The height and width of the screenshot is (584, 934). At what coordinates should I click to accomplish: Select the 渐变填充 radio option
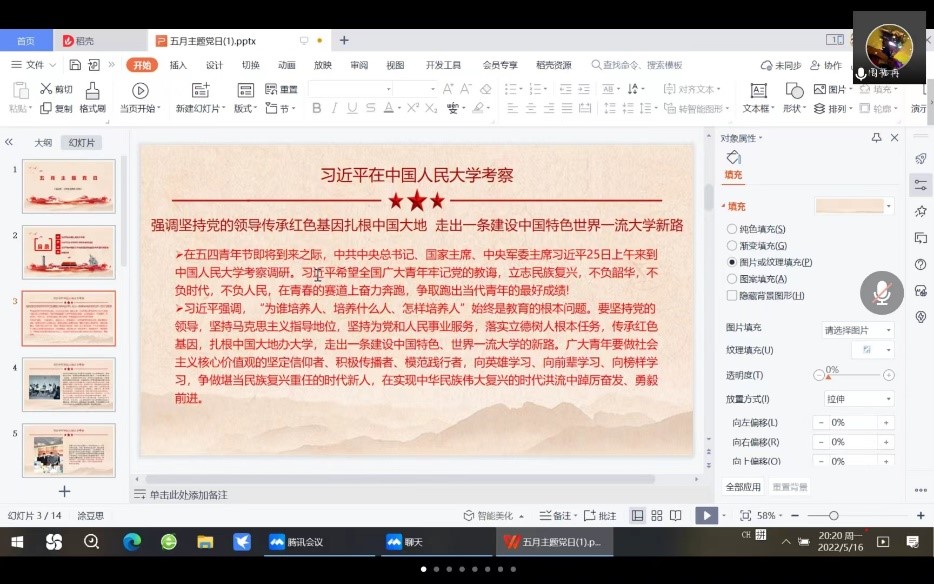pos(732,246)
